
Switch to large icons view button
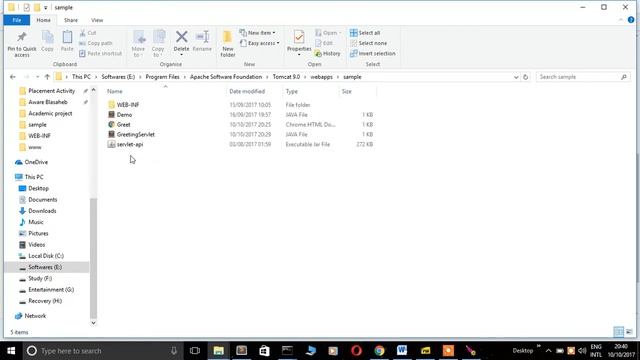tap(629, 332)
